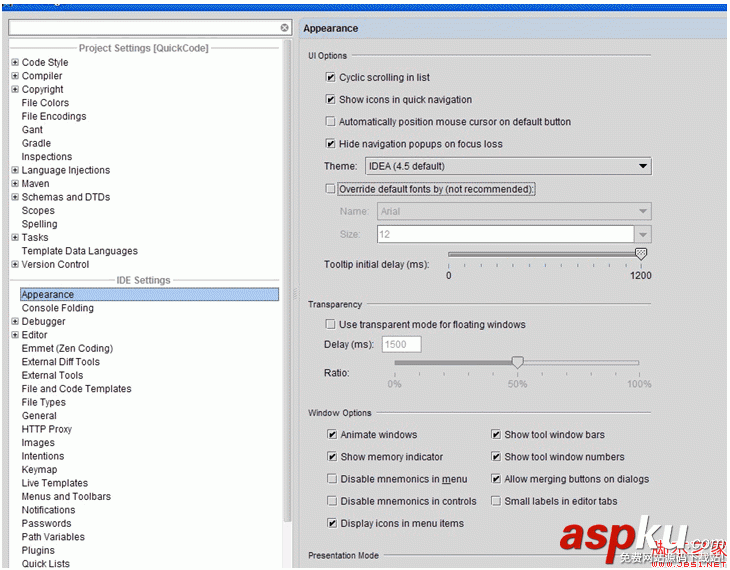Screen dimensions: 730x570
Task: Select Appearance in IDE Settings
Action: pos(149,294)
